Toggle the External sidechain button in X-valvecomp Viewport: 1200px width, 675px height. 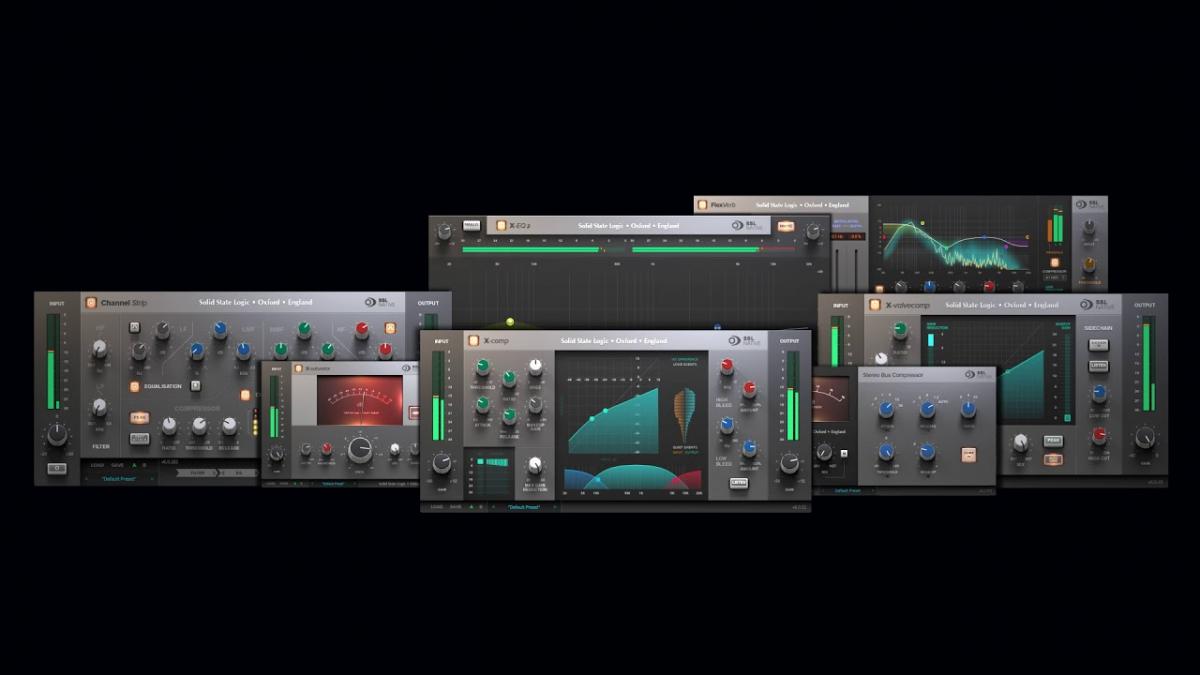[1098, 345]
